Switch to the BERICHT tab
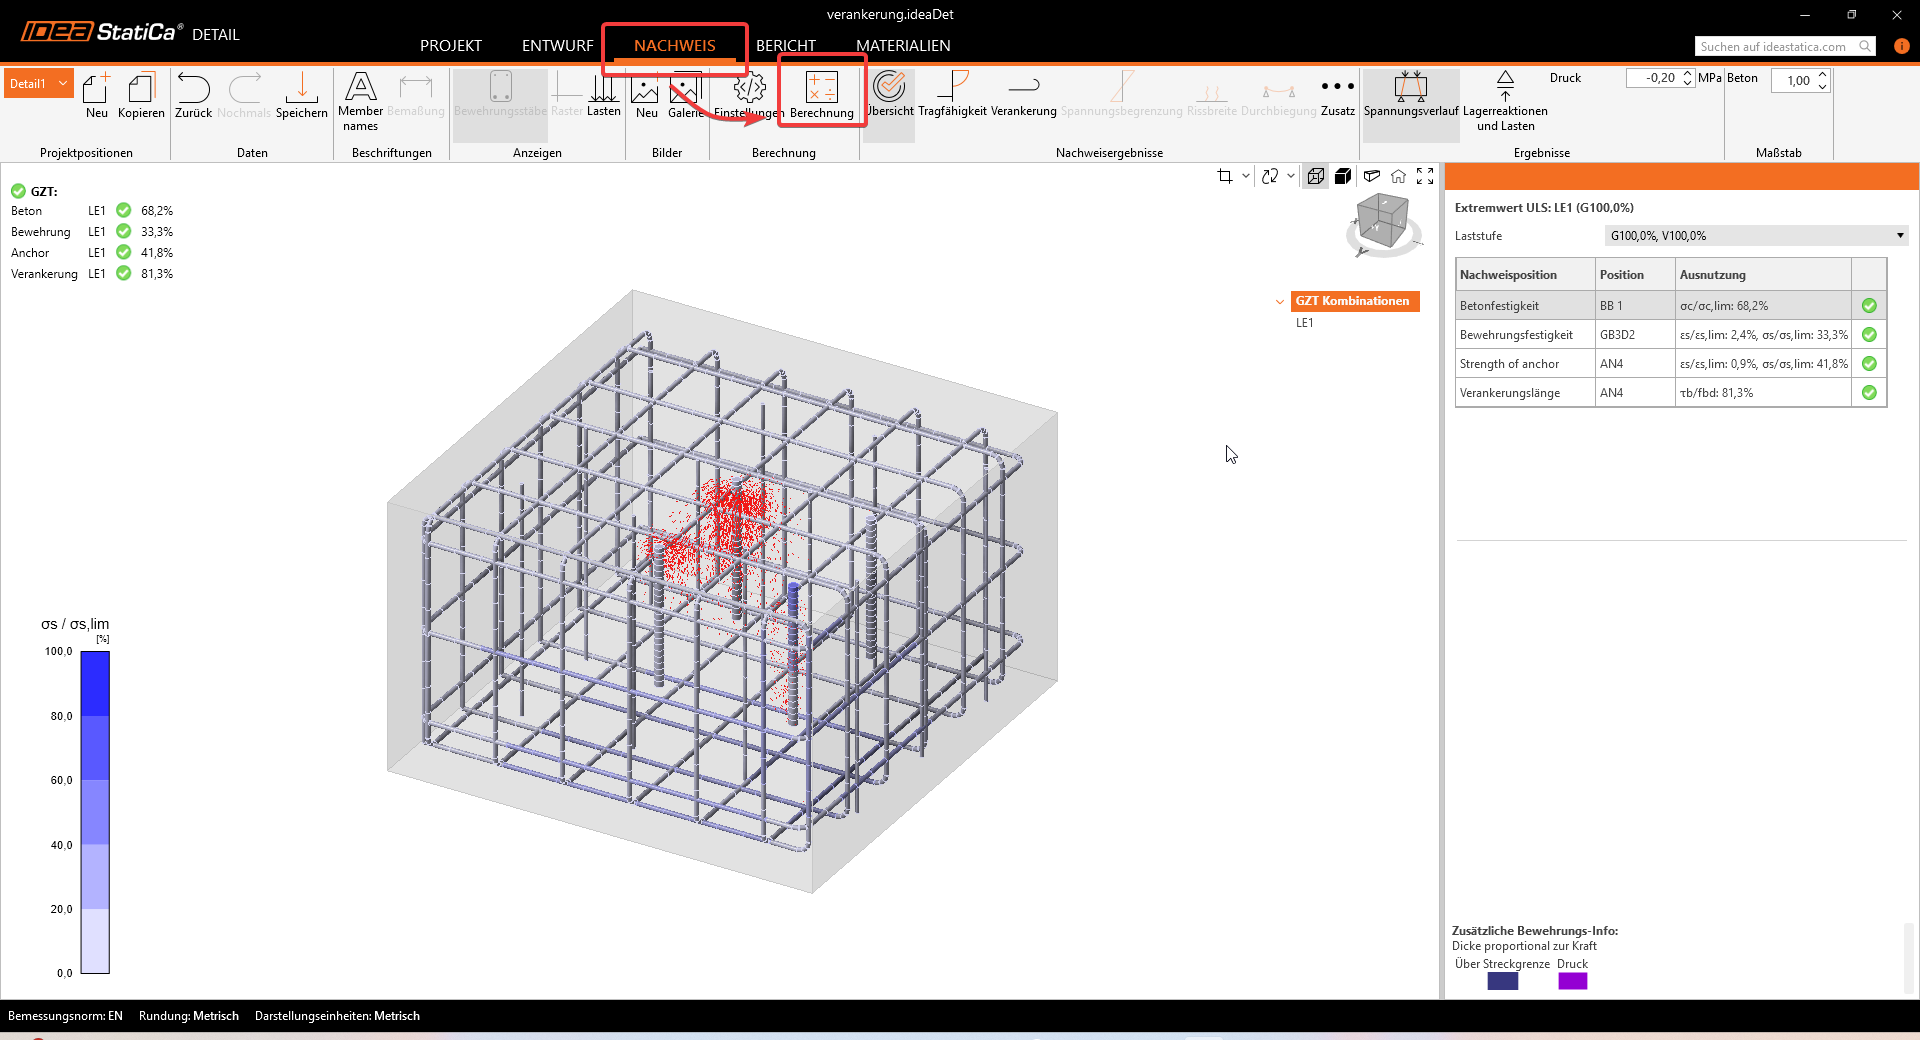1920x1040 pixels. [785, 46]
